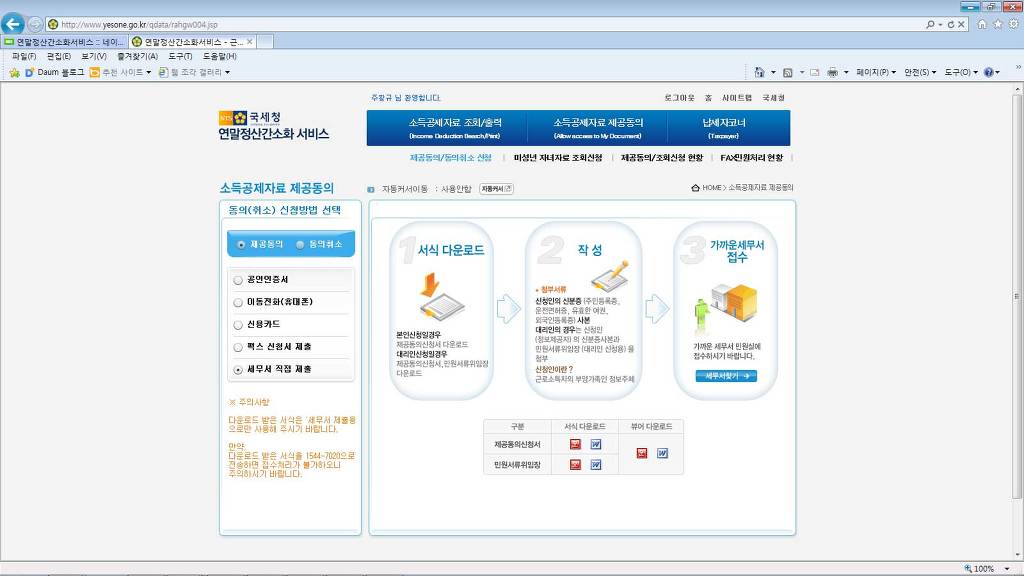
Task: Open the 즐겨찾기(A) menu
Action: click(137, 57)
